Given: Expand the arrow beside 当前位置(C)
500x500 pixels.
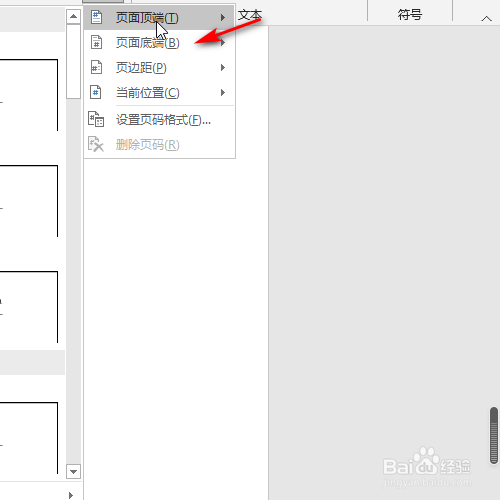Looking at the screenshot, I should (x=223, y=92).
